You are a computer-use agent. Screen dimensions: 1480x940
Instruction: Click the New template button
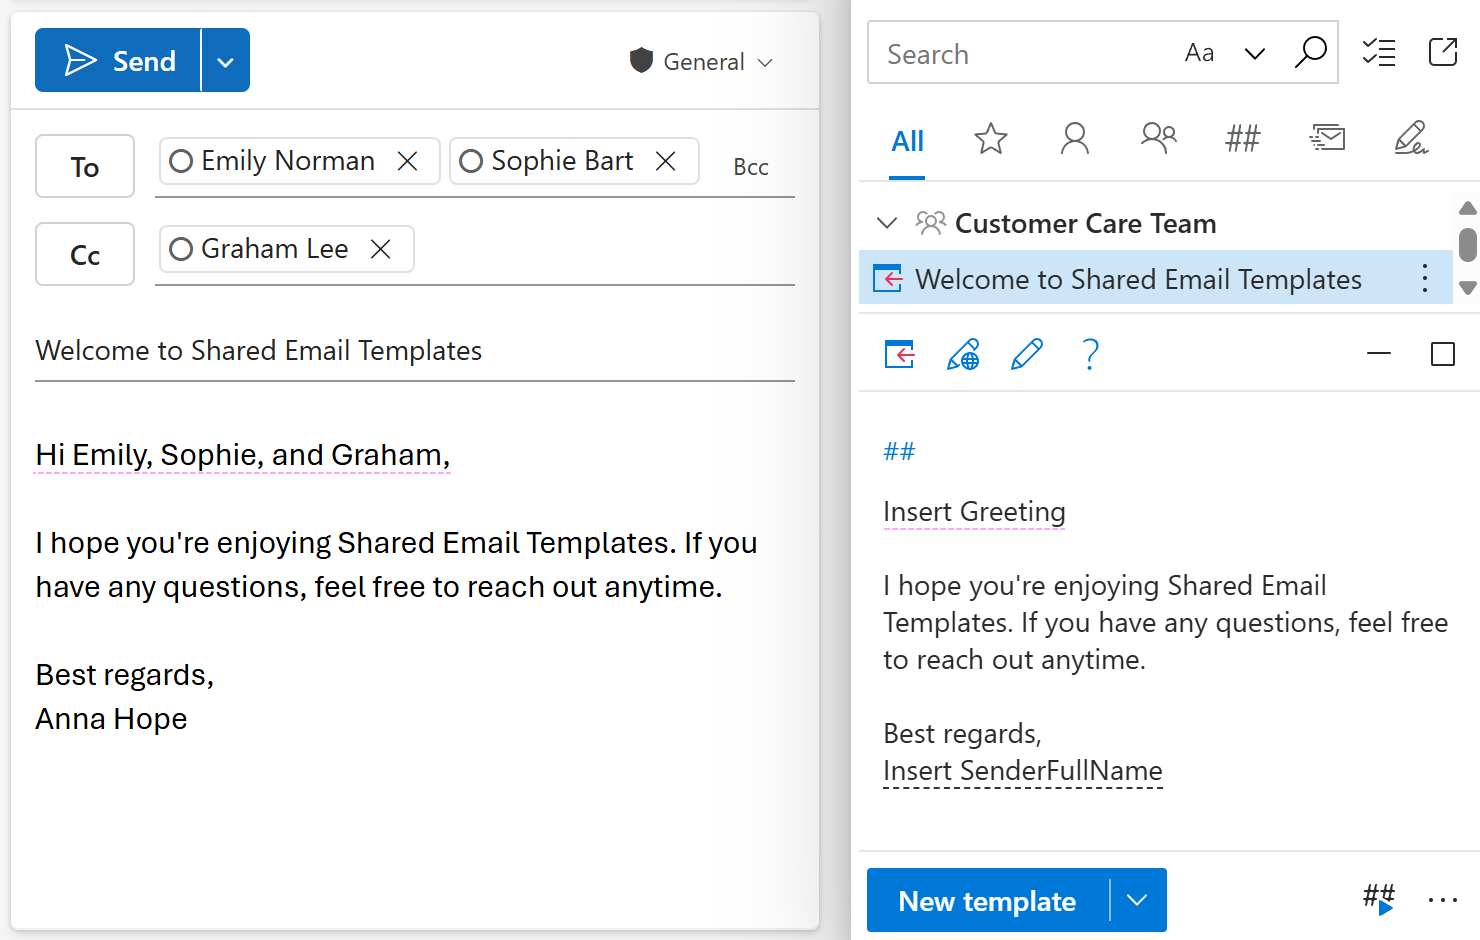987,901
